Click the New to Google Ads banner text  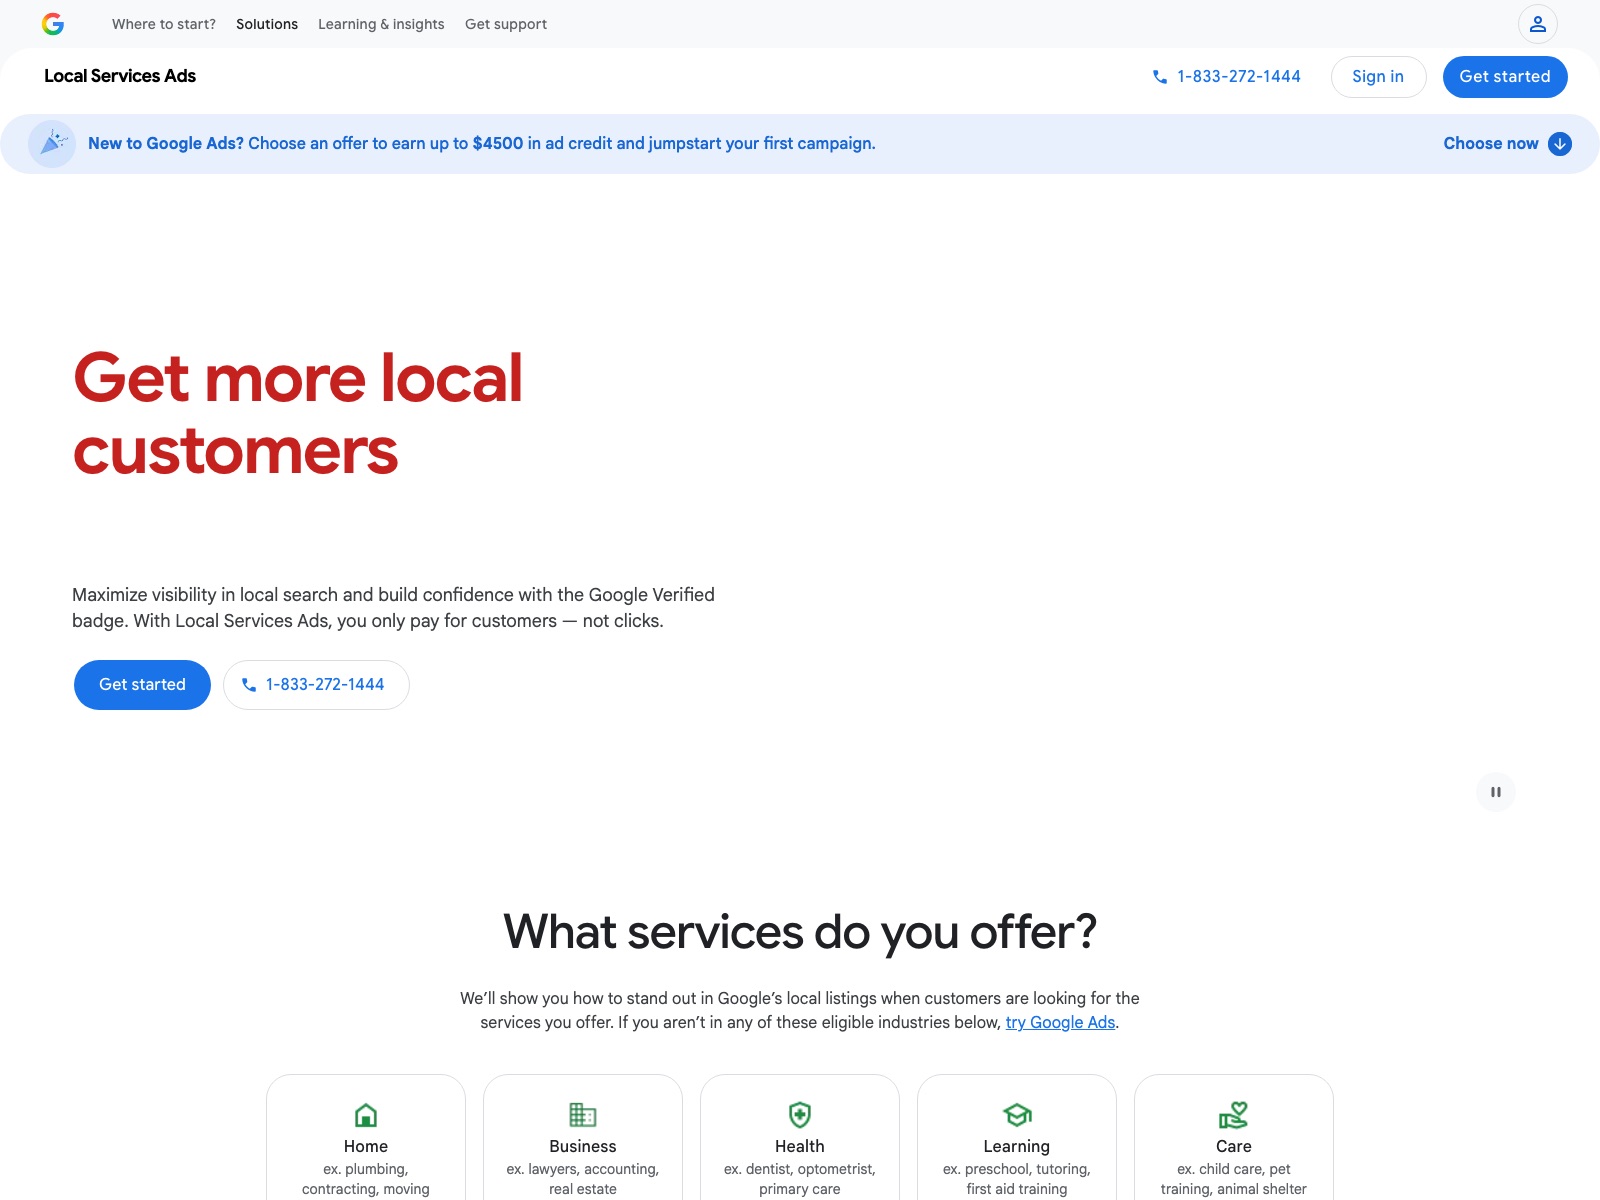(x=481, y=143)
